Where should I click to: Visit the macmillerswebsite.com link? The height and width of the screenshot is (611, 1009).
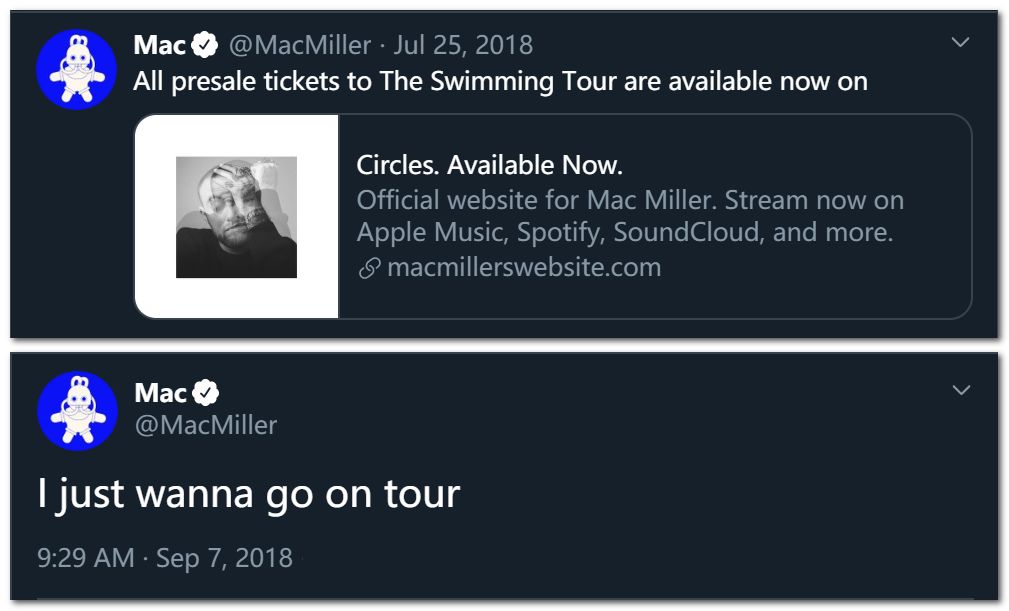pos(523,268)
